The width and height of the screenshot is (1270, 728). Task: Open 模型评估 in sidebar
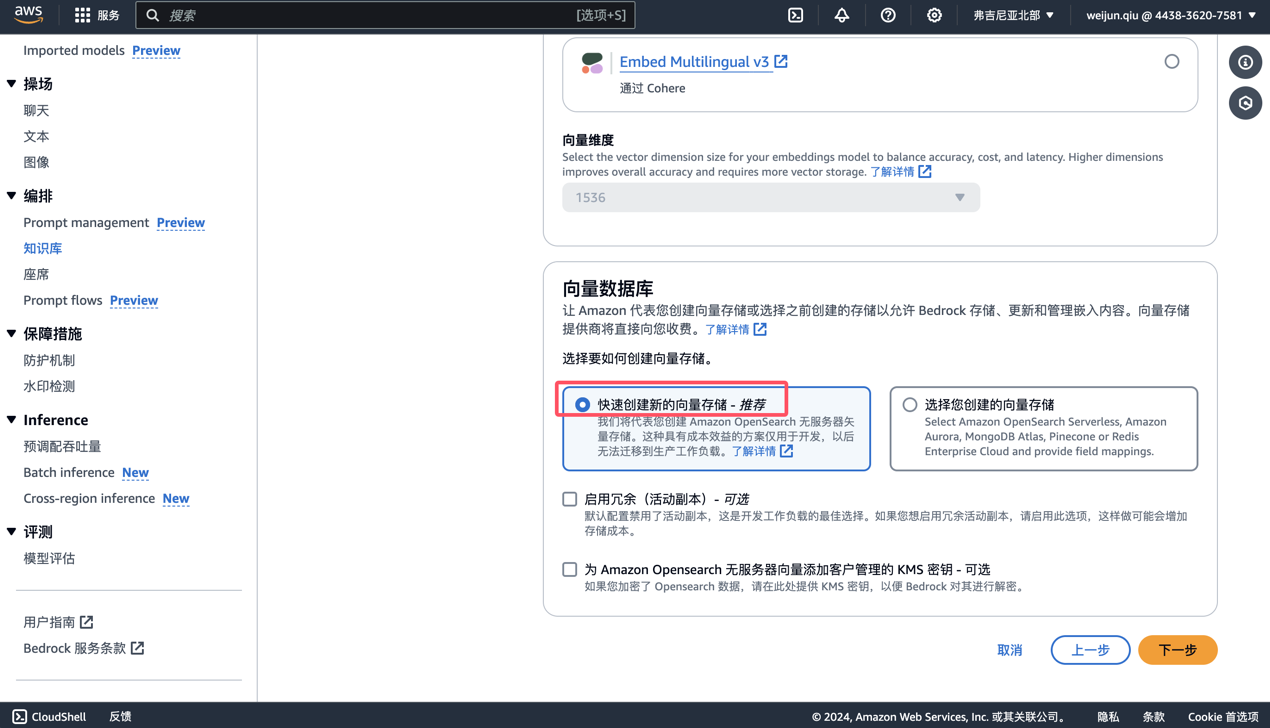[49, 558]
